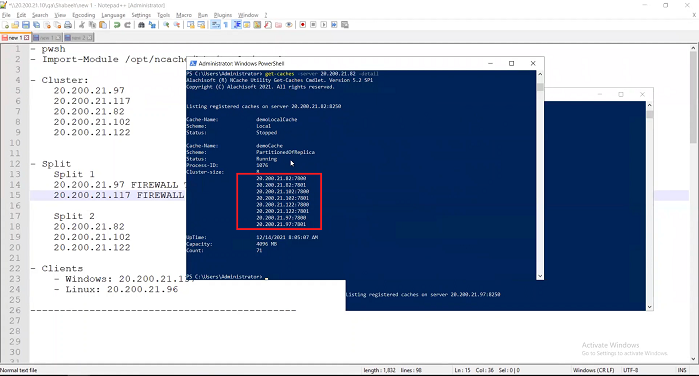Viewport: 699px width, 376px height.
Task: Print the document with the printer icon
Action: pos(68,25)
